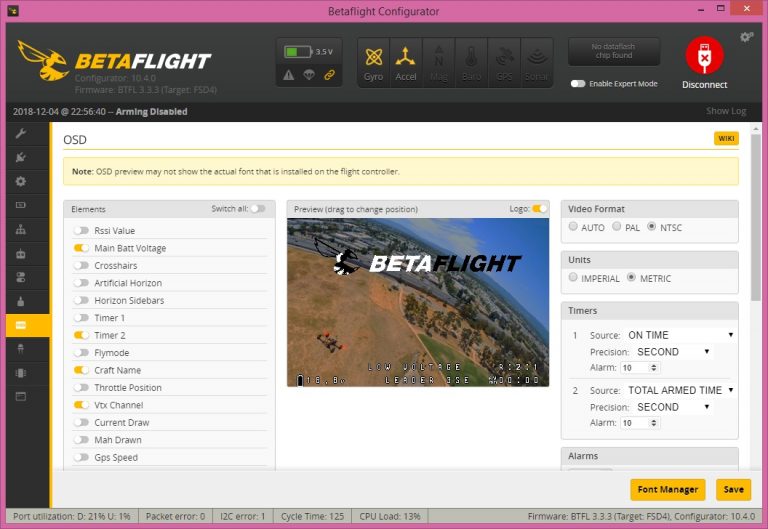Open the PID Tuning hierarchy icon
This screenshot has height=529, width=768.
coord(21,229)
